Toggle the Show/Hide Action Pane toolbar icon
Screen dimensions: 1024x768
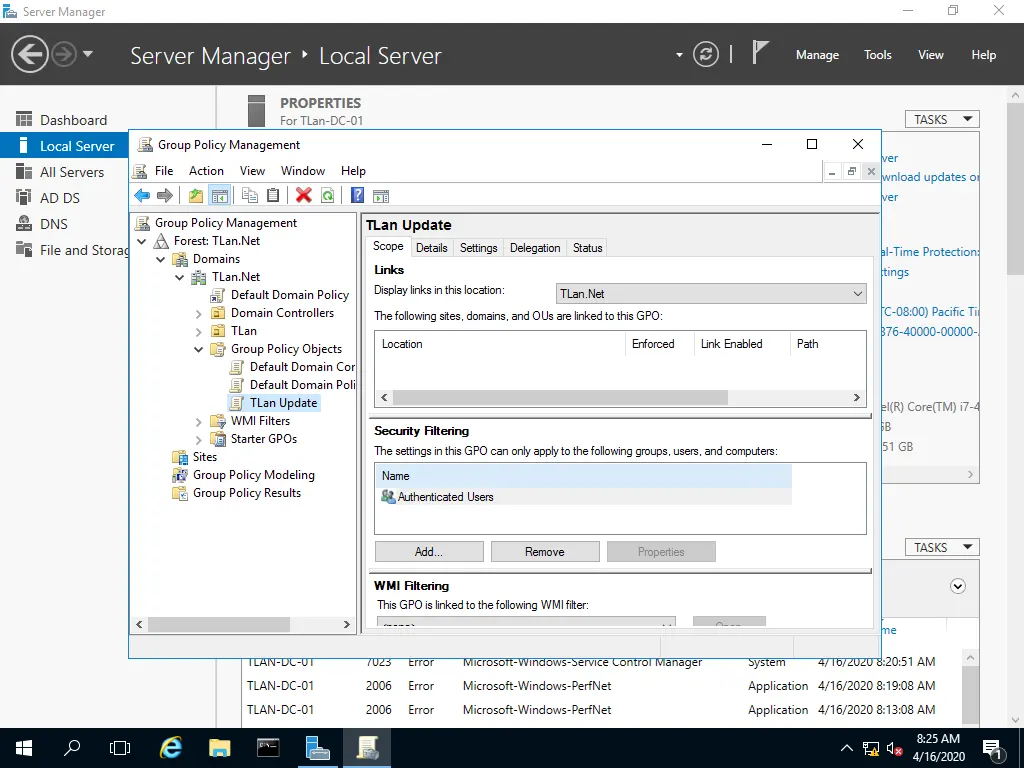(x=381, y=195)
